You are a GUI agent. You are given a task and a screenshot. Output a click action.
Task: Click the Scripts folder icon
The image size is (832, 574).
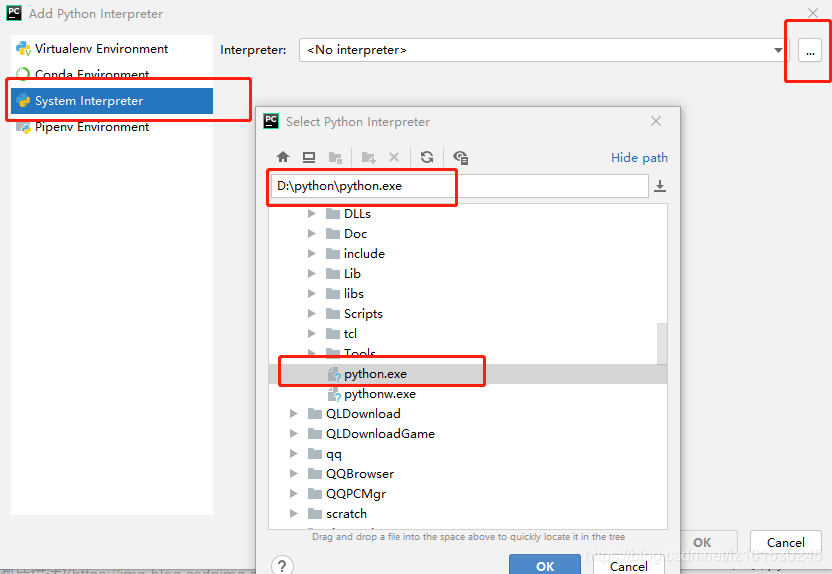pyautogui.click(x=333, y=314)
